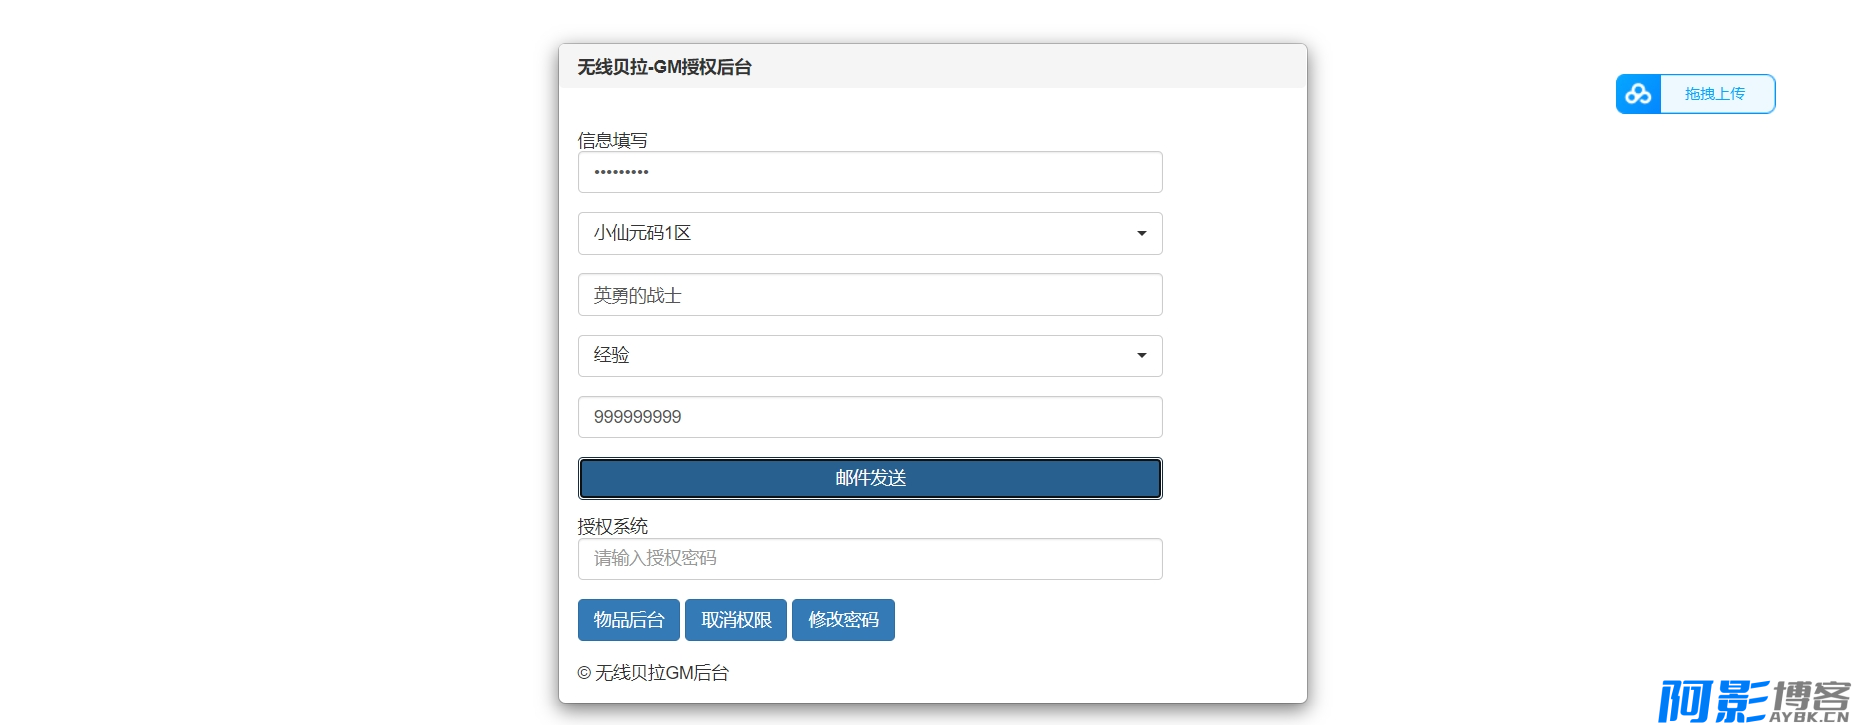Click the 无线贝拉-GM授权后台 panel title
1854x725 pixels.
coord(664,67)
